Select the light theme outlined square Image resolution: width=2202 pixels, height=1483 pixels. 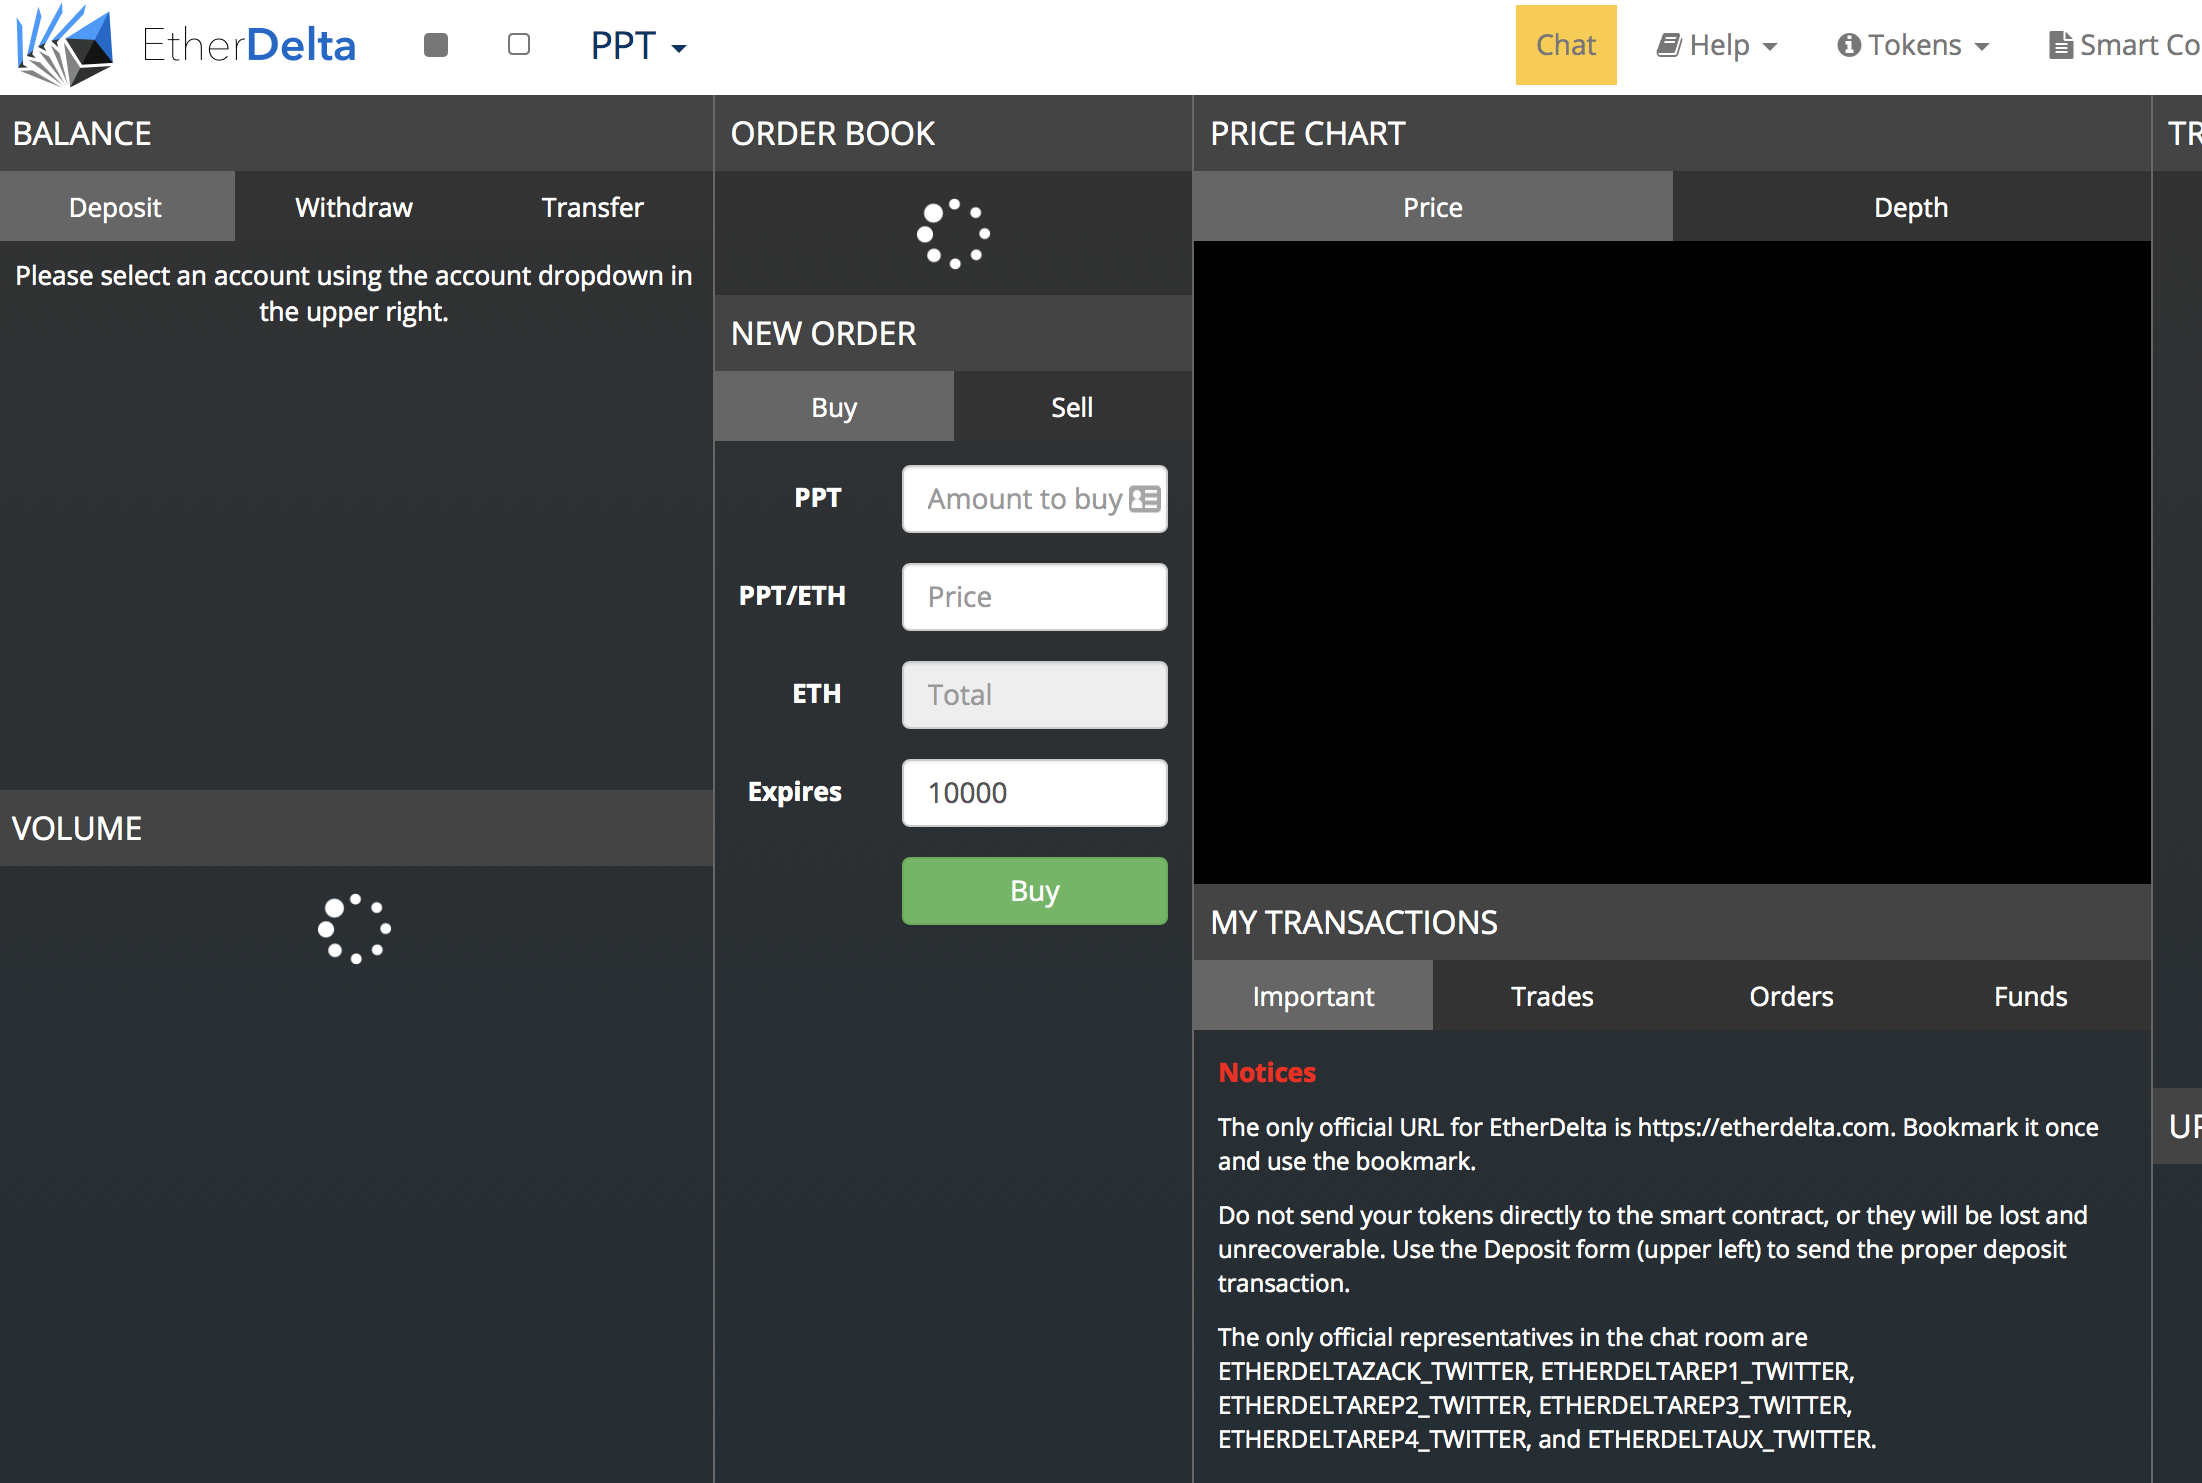[x=519, y=45]
